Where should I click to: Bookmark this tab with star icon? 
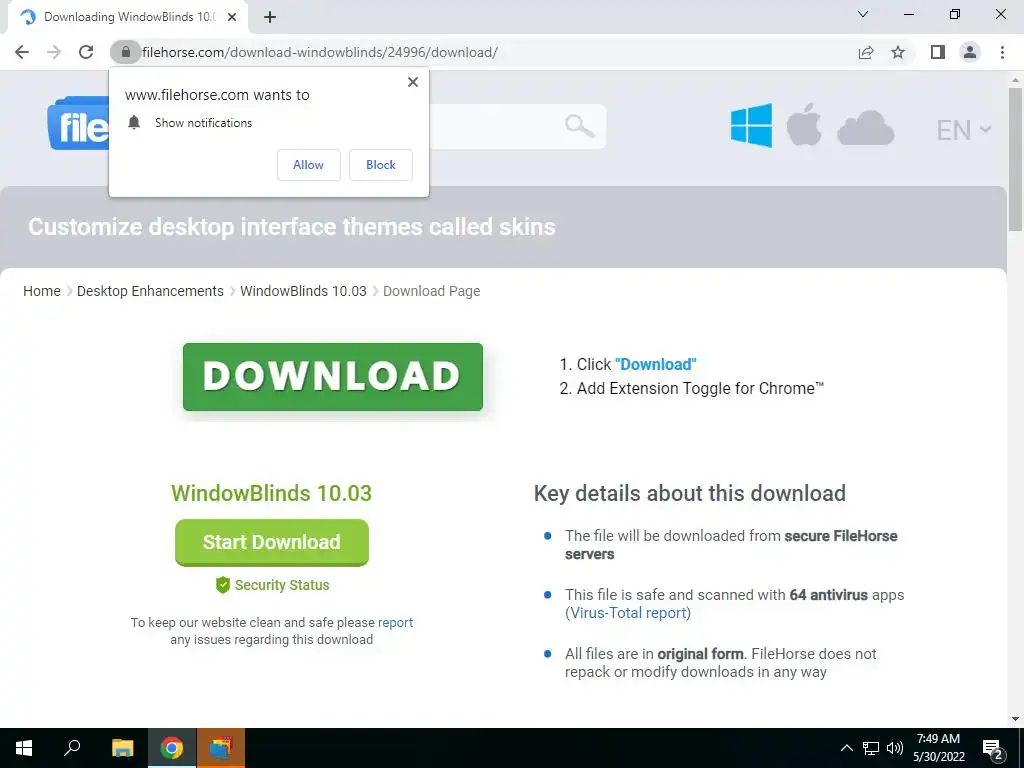coord(898,52)
